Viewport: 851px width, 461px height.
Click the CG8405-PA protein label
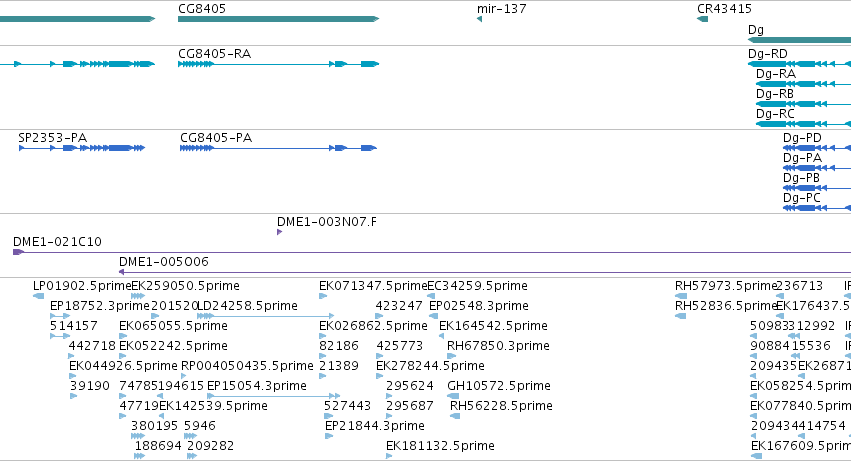(216, 138)
